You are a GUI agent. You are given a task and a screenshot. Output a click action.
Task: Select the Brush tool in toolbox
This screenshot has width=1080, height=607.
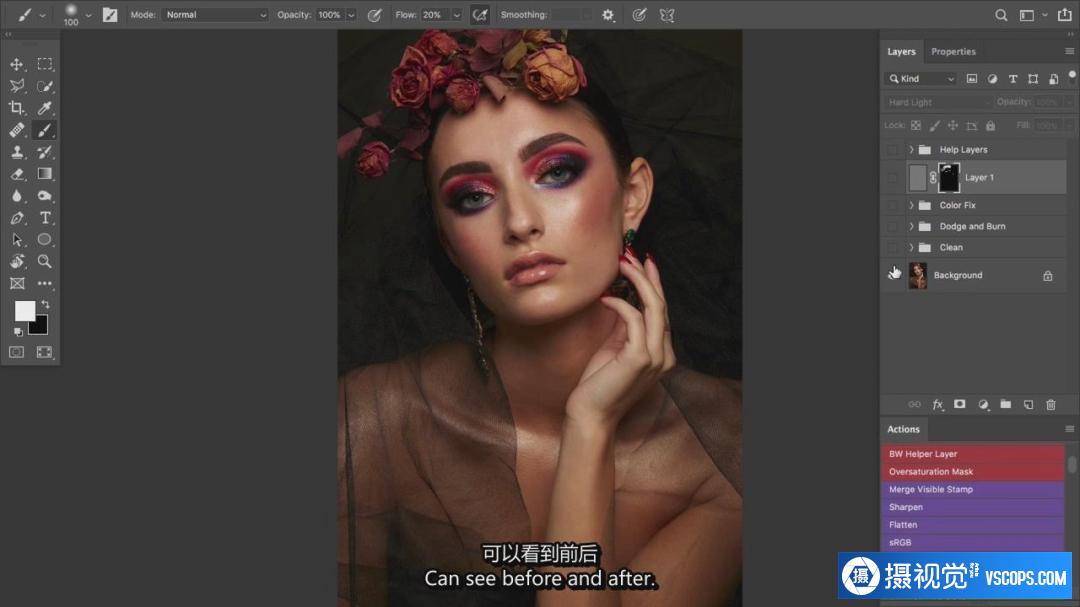click(45, 130)
